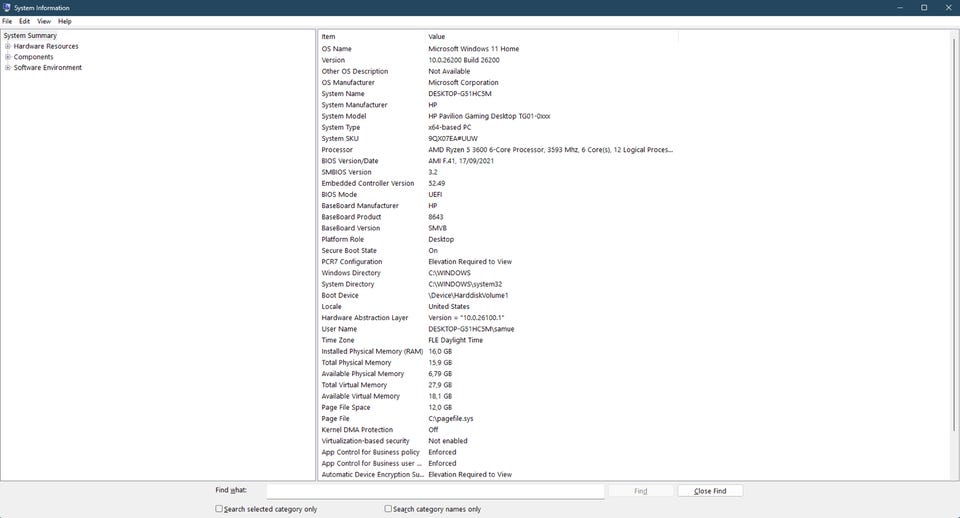
Task: Click the C:\pagefile.sys value
Action: pyautogui.click(x=451, y=419)
